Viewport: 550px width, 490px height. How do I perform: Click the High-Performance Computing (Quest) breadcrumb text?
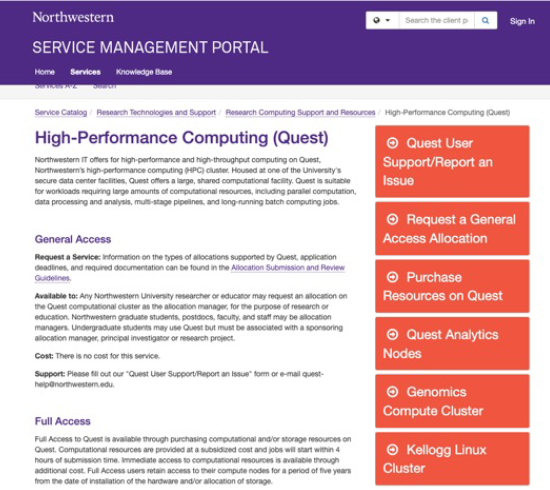(447, 113)
